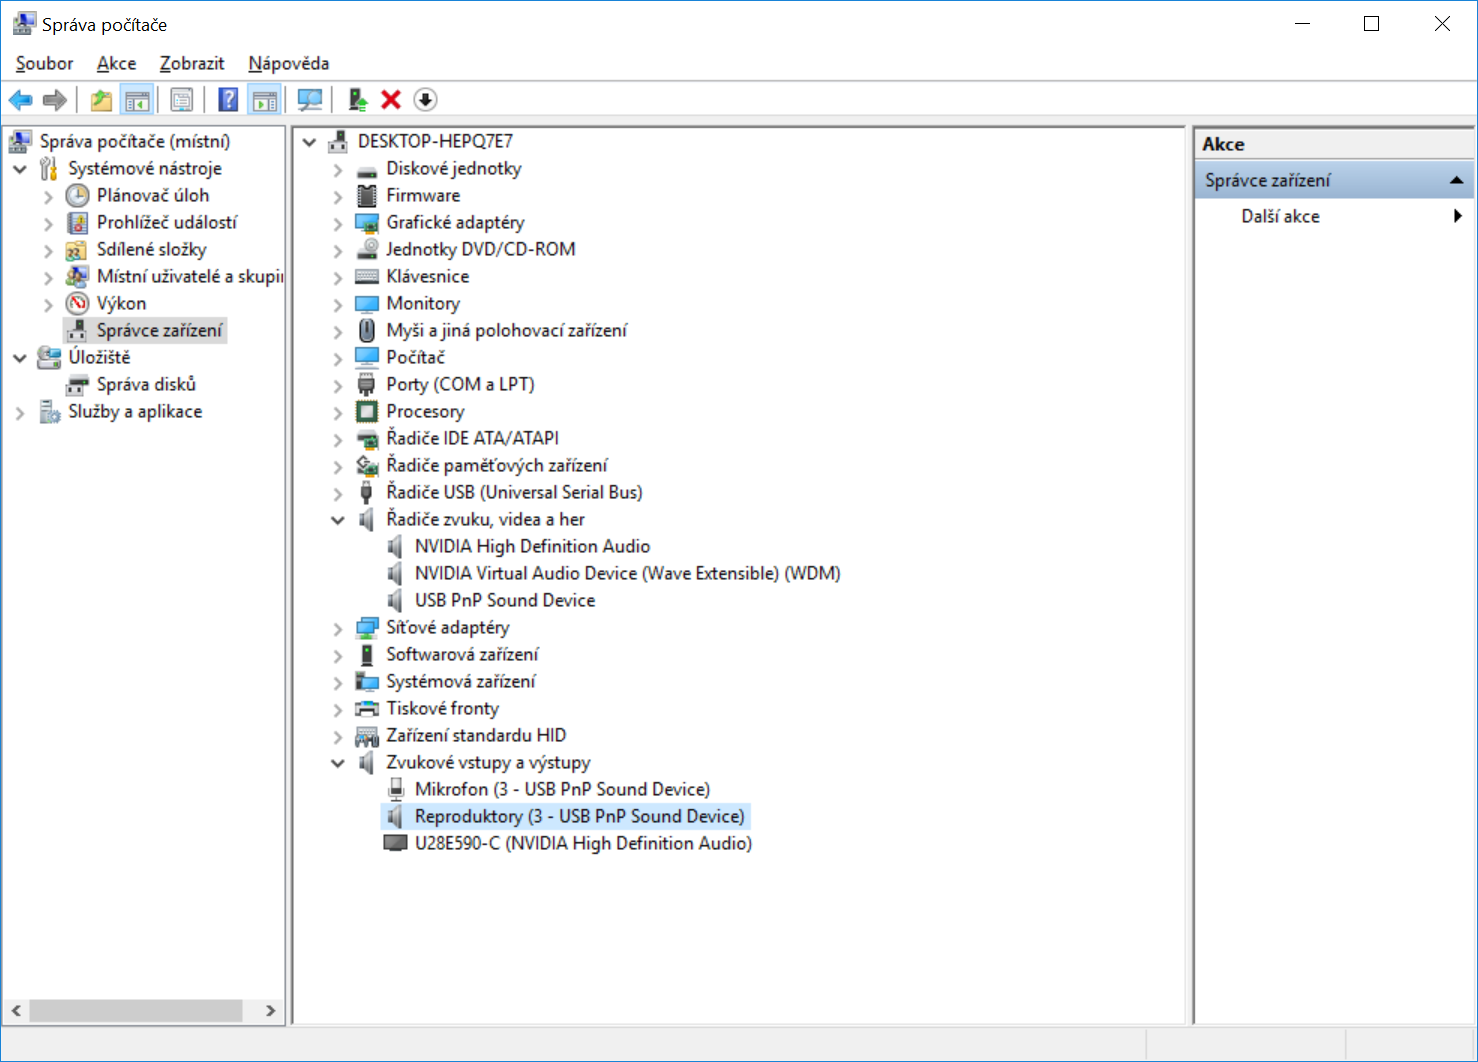Toggle the Action pane toolbar button
1478x1062 pixels.
click(x=265, y=100)
